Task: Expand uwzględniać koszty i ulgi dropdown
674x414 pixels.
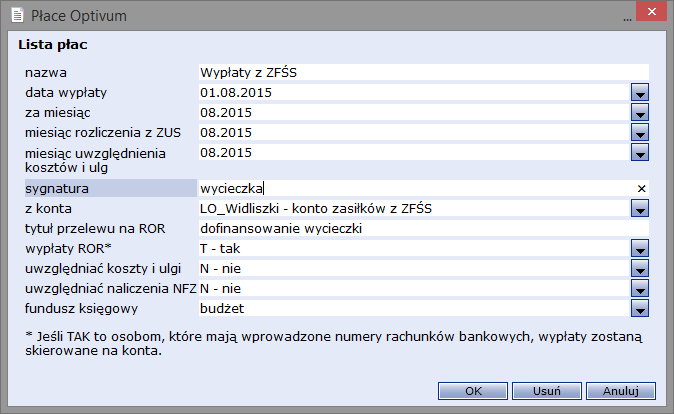Action: (x=640, y=268)
